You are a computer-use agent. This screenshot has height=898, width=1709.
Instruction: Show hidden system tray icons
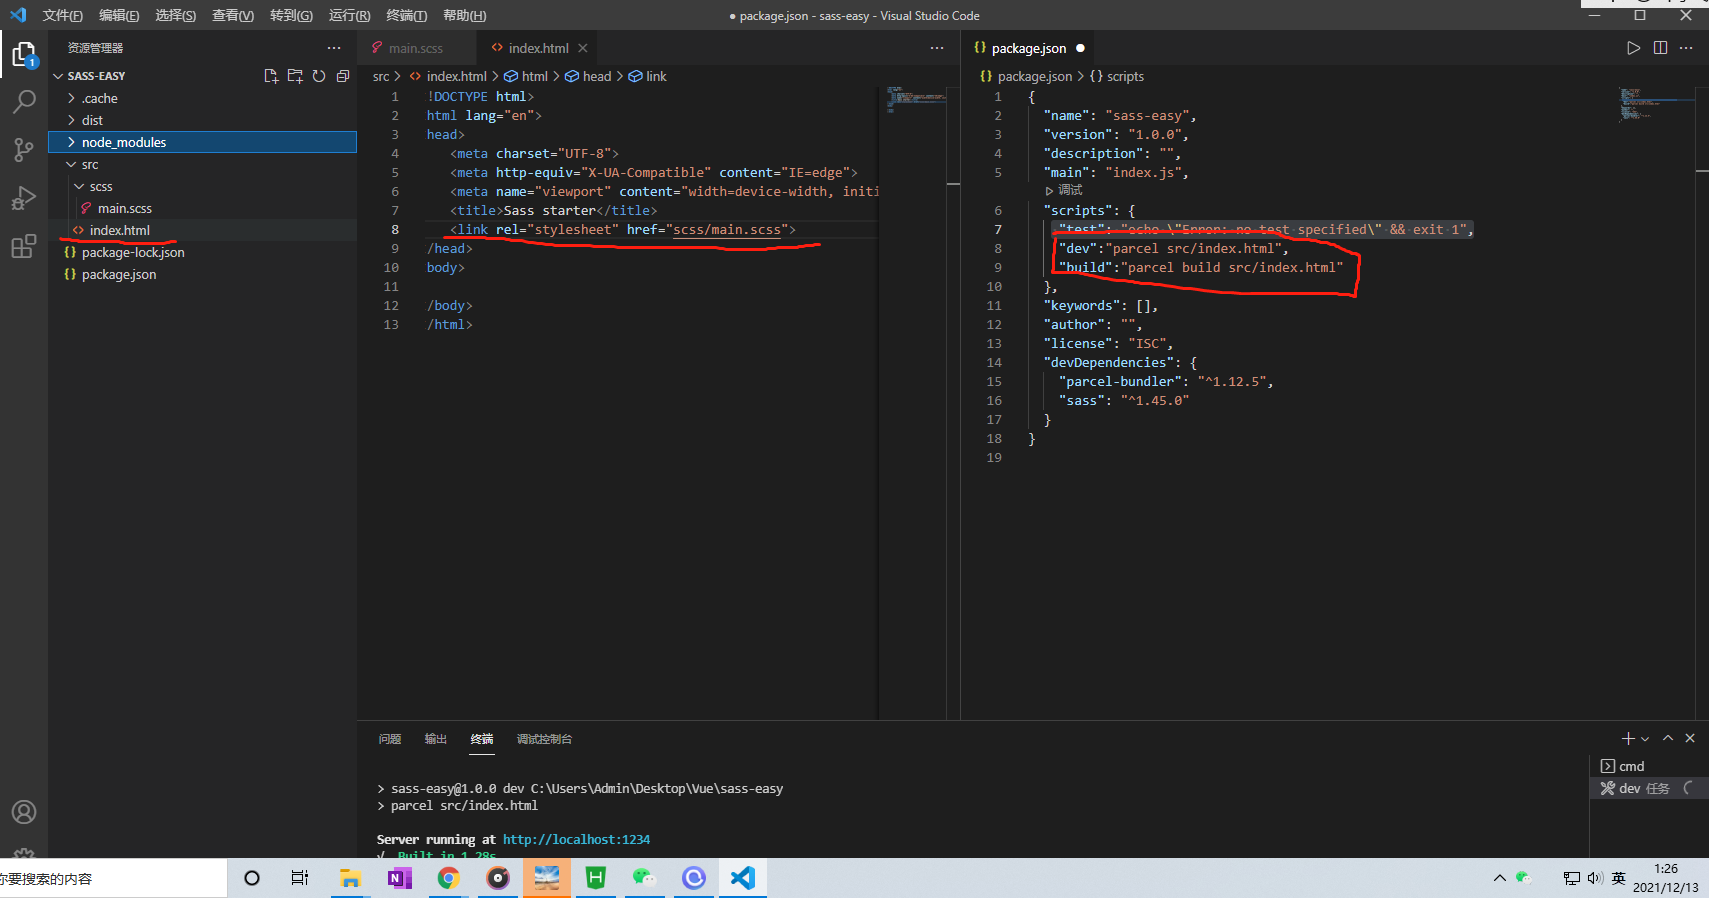click(x=1499, y=878)
